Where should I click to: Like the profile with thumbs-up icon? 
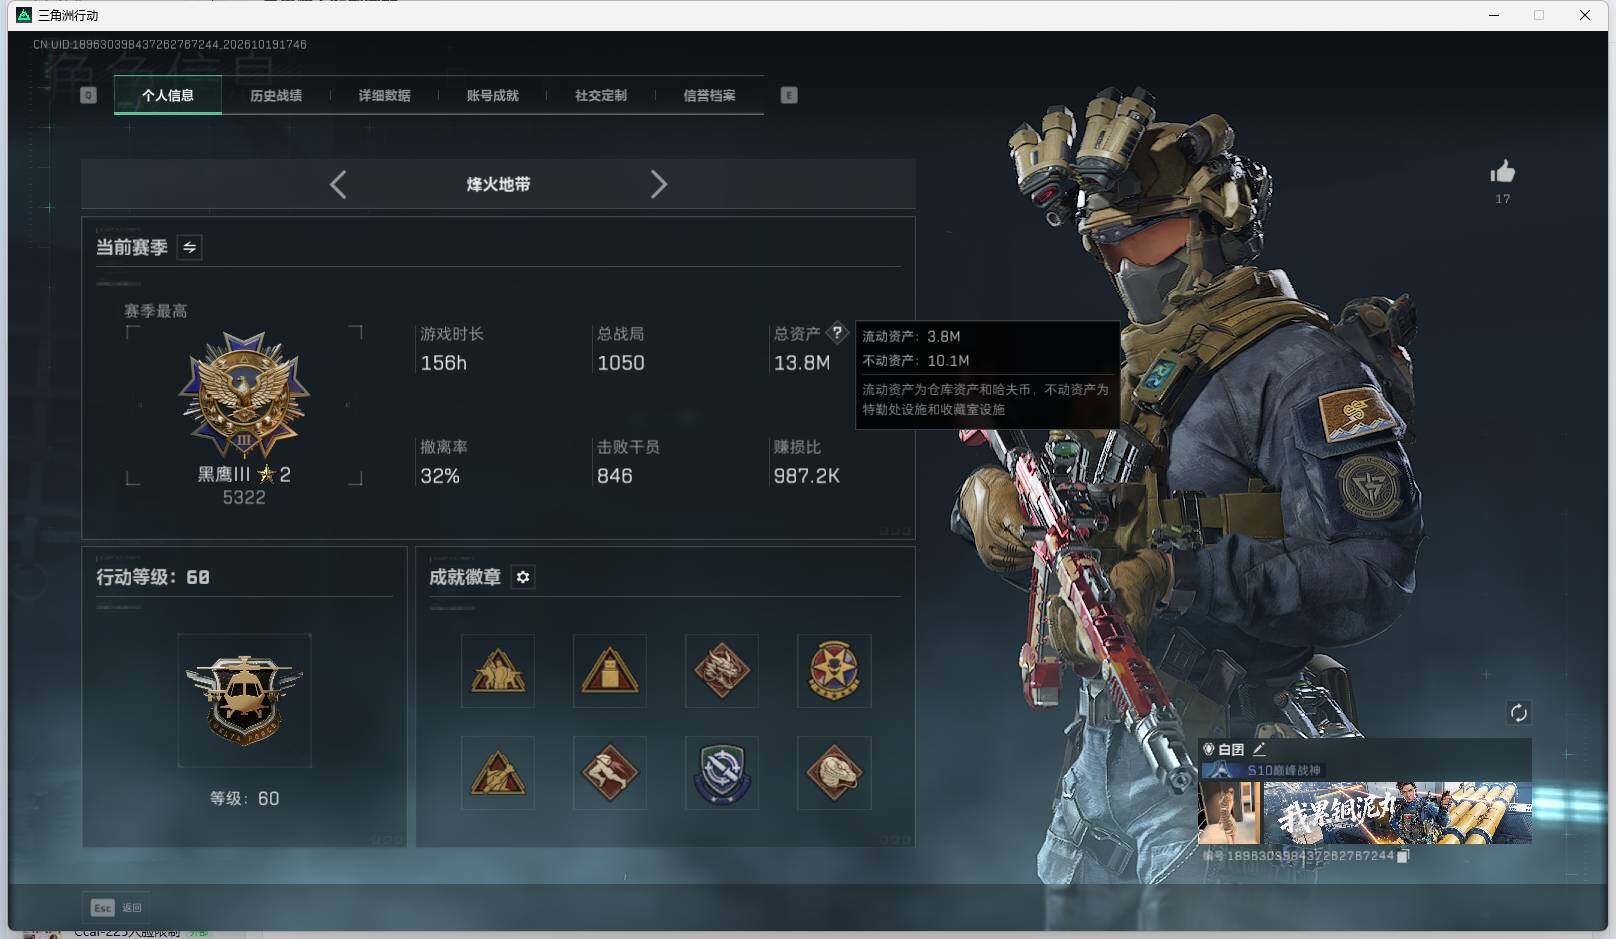[1502, 172]
